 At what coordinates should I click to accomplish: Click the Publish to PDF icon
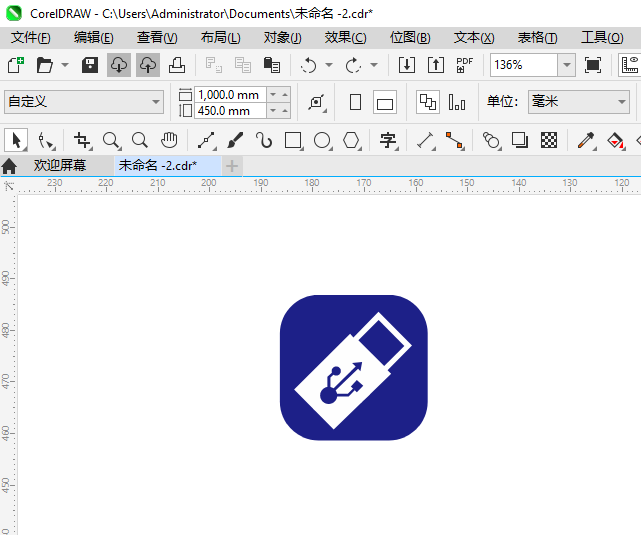(x=464, y=65)
